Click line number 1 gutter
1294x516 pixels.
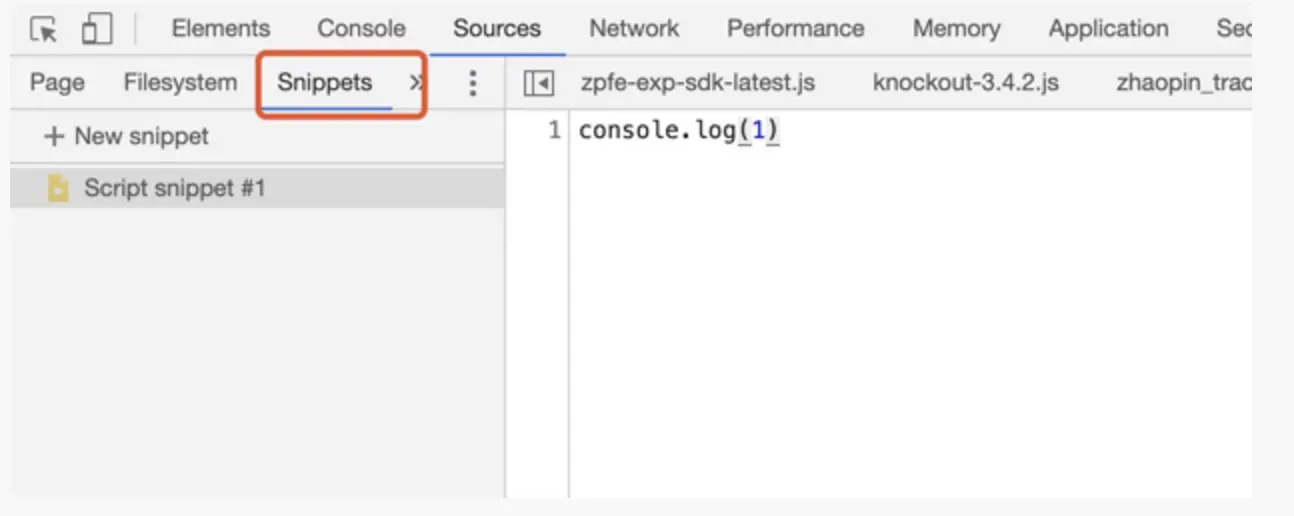click(x=555, y=131)
